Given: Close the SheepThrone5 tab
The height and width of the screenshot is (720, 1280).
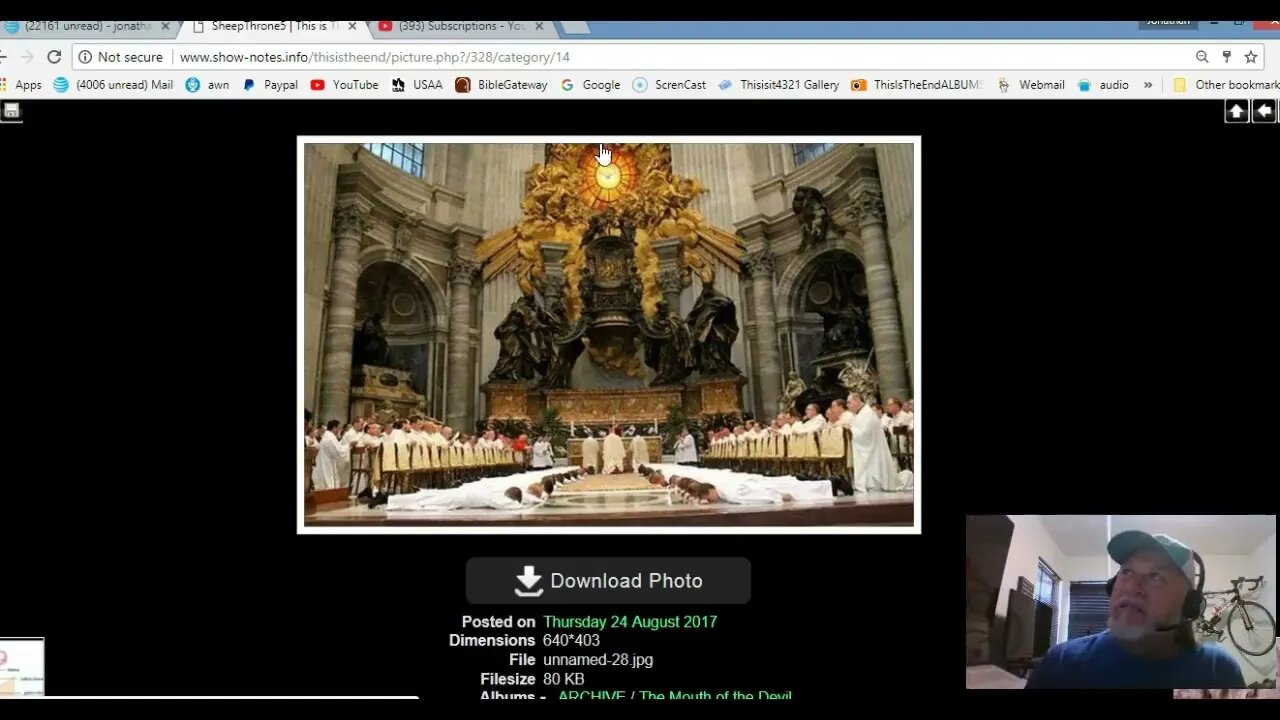Looking at the screenshot, I should pyautogui.click(x=352, y=26).
